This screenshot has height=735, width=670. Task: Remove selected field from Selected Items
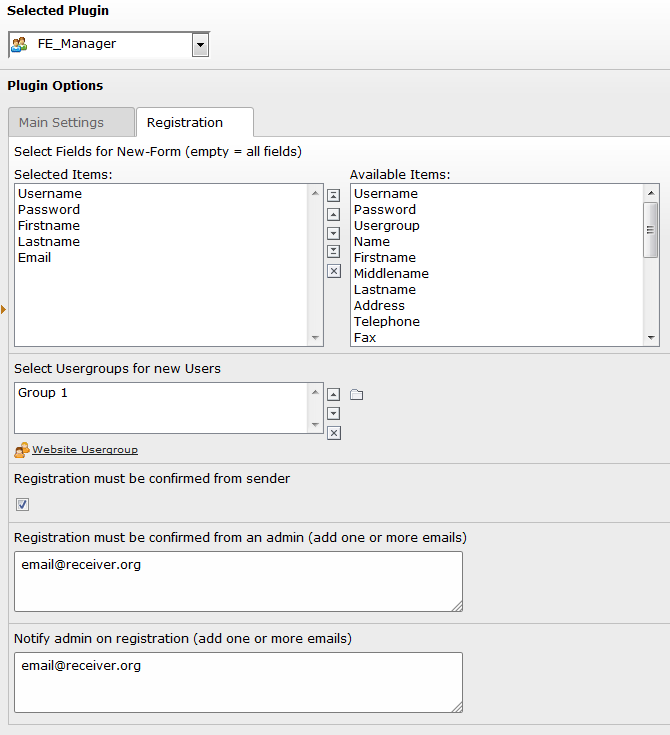click(x=334, y=271)
